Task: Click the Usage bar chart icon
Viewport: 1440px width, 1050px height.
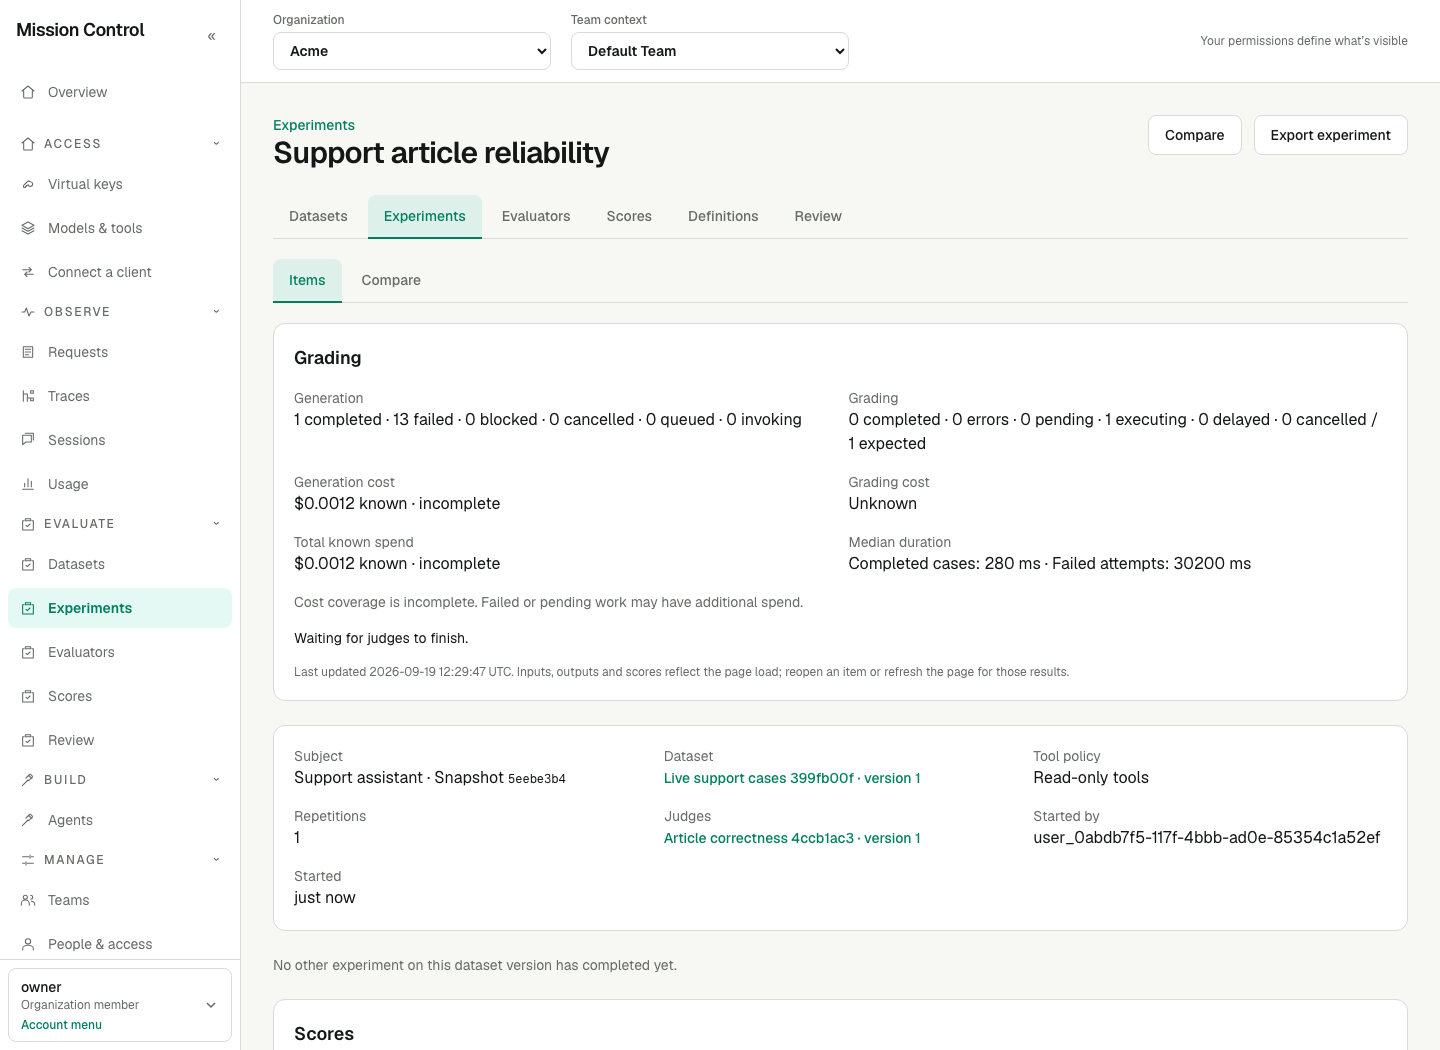Action: pos(28,484)
